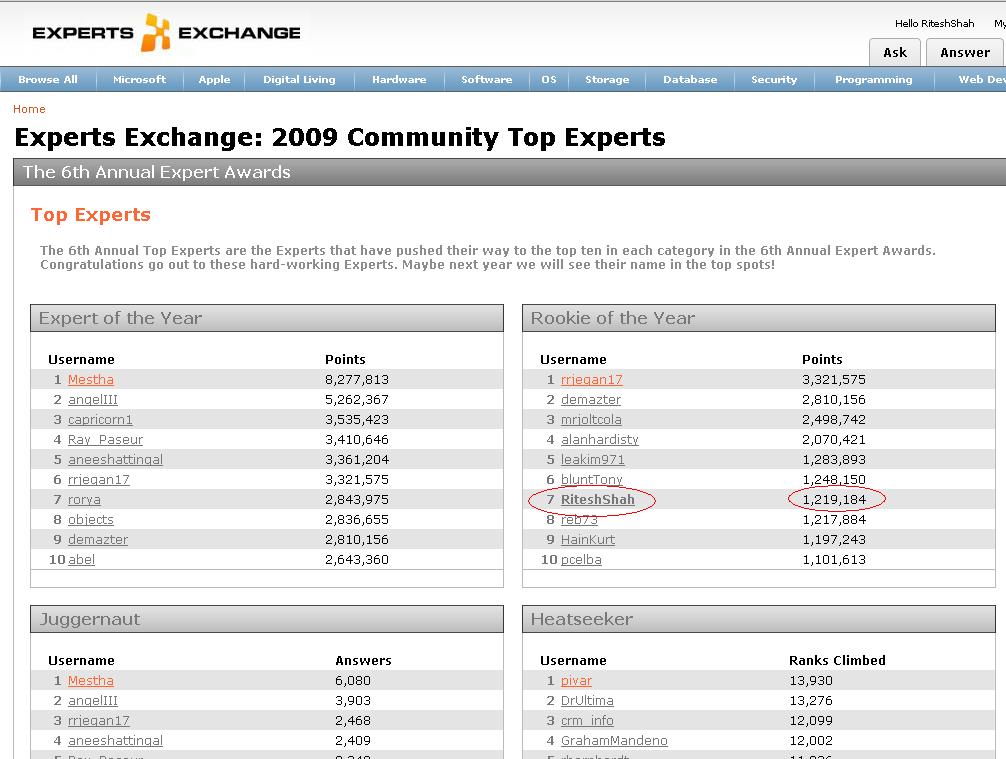Go to Digital Living category
The height and width of the screenshot is (759, 1006).
pyautogui.click(x=299, y=80)
